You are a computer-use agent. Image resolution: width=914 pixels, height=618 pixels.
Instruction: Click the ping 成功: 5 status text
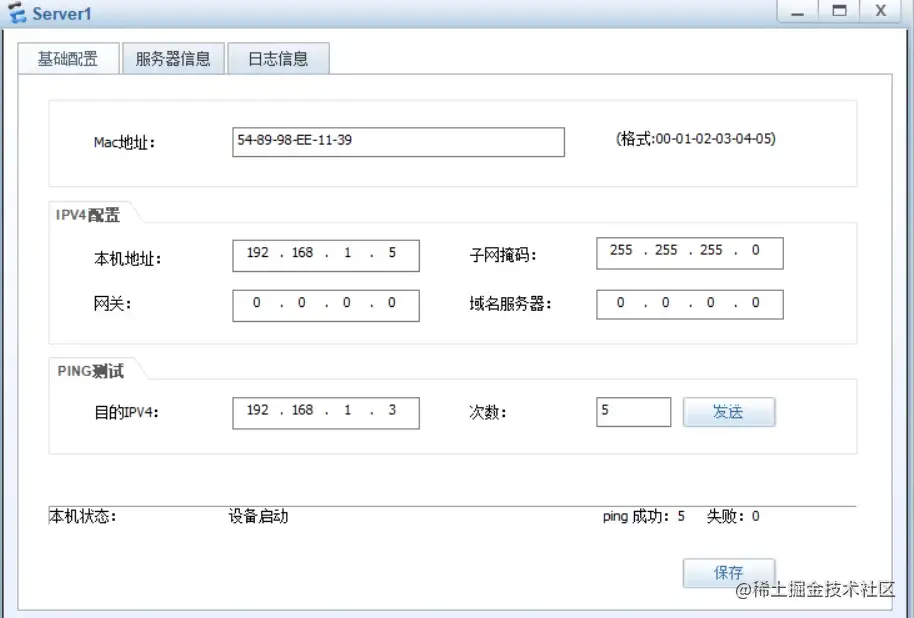pyautogui.click(x=644, y=516)
